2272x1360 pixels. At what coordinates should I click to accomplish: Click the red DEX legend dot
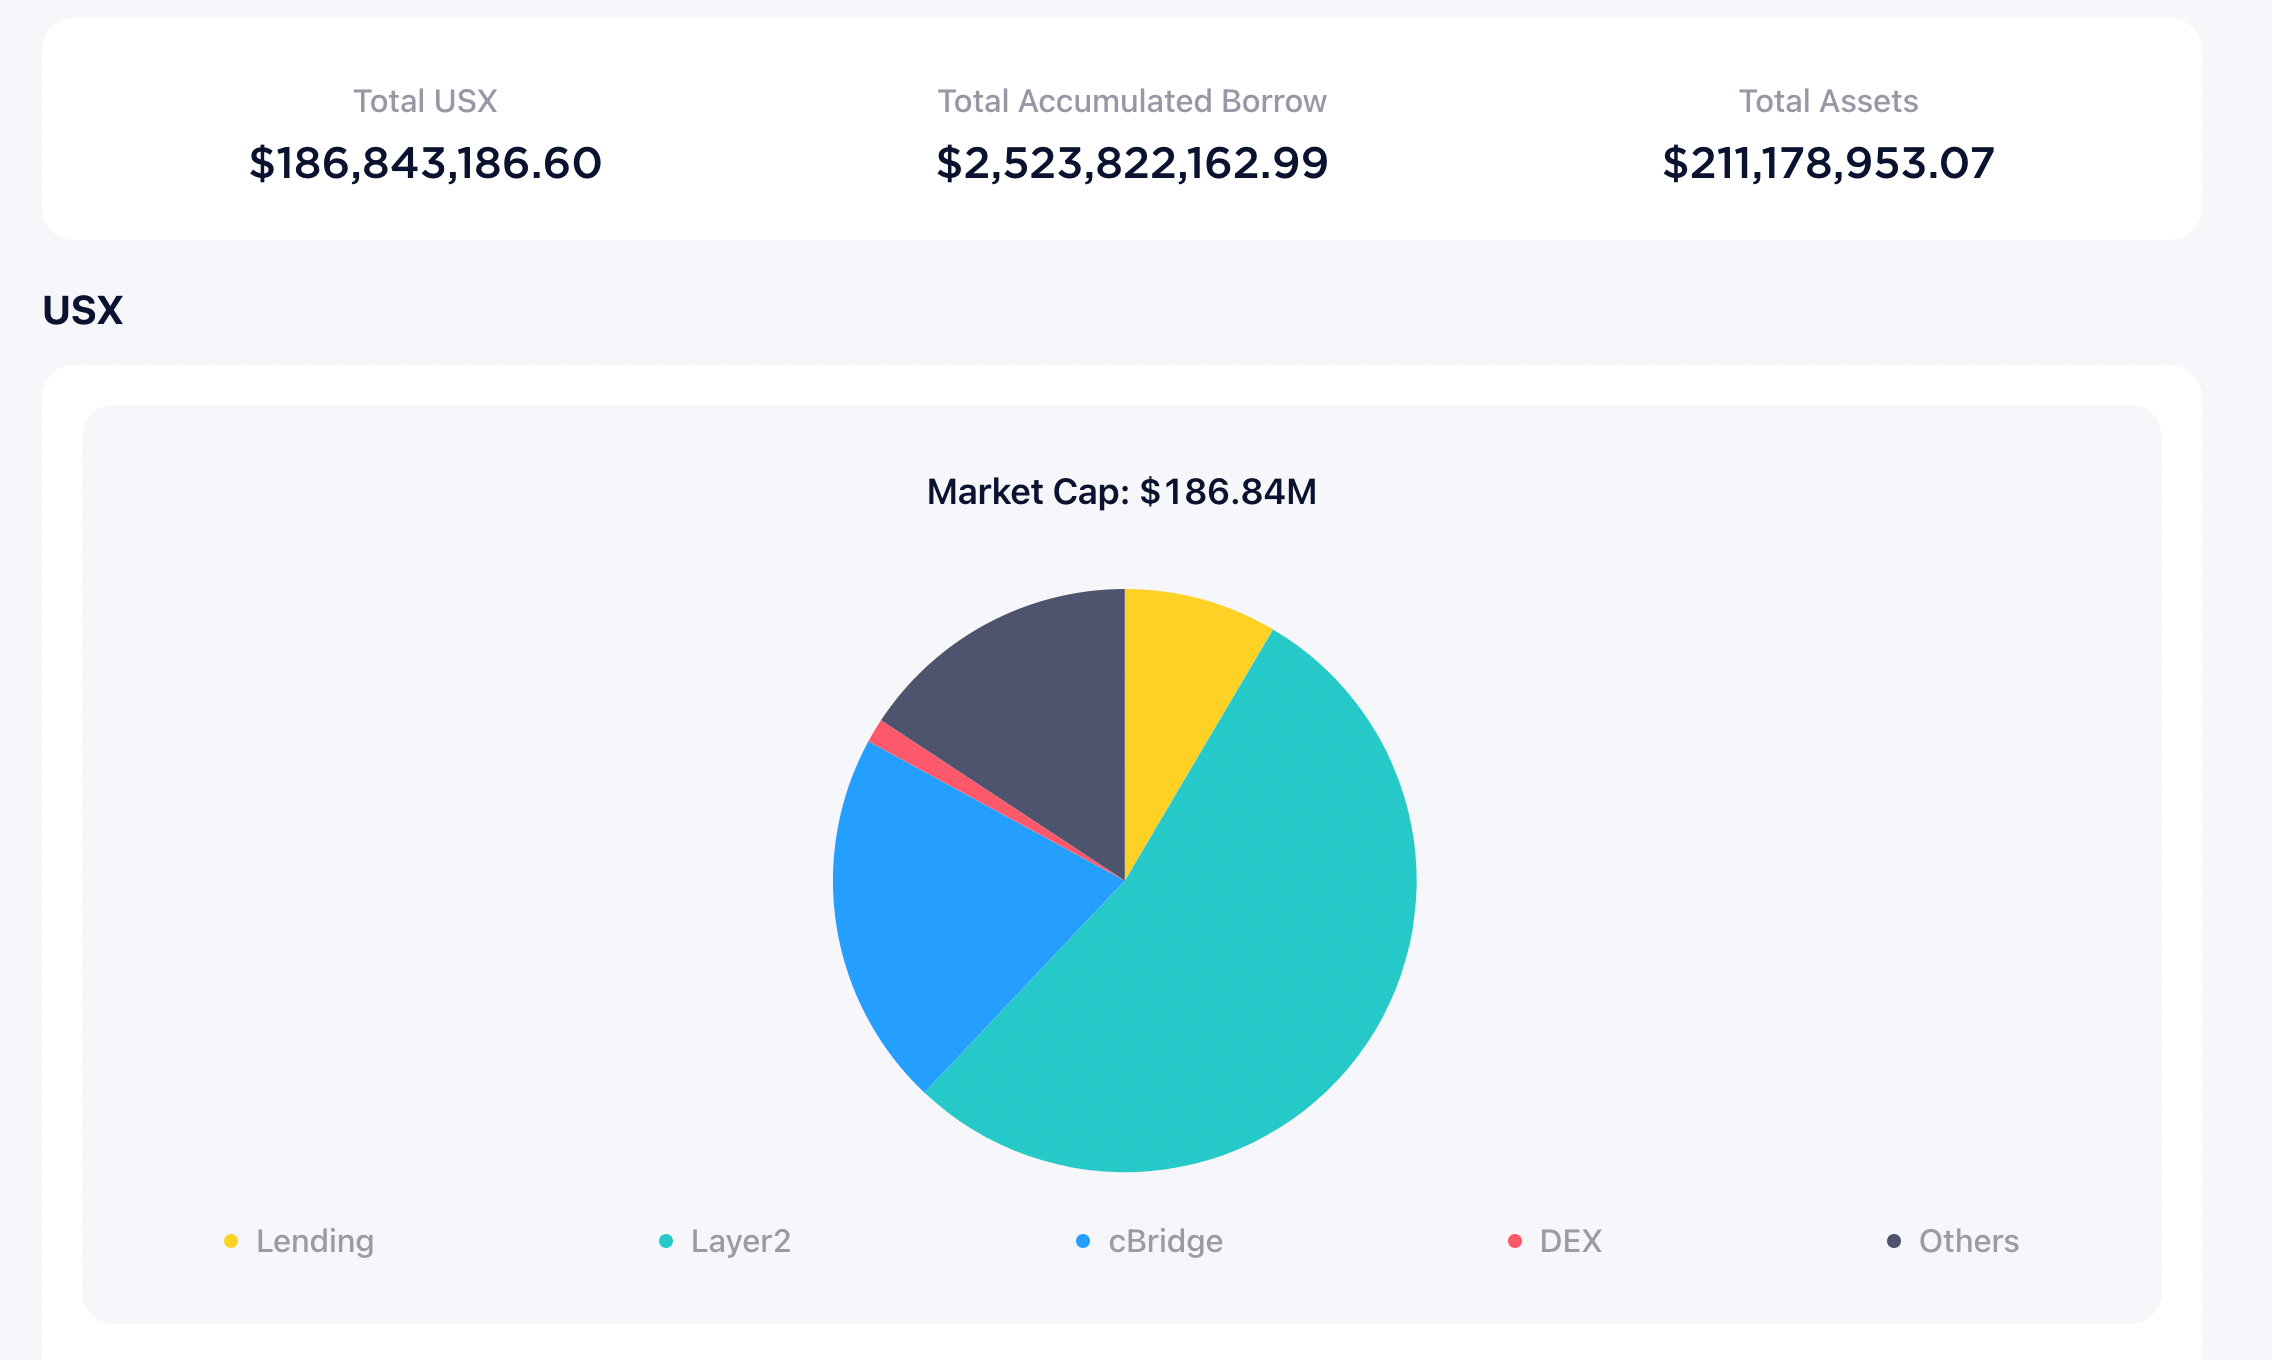tap(1515, 1241)
